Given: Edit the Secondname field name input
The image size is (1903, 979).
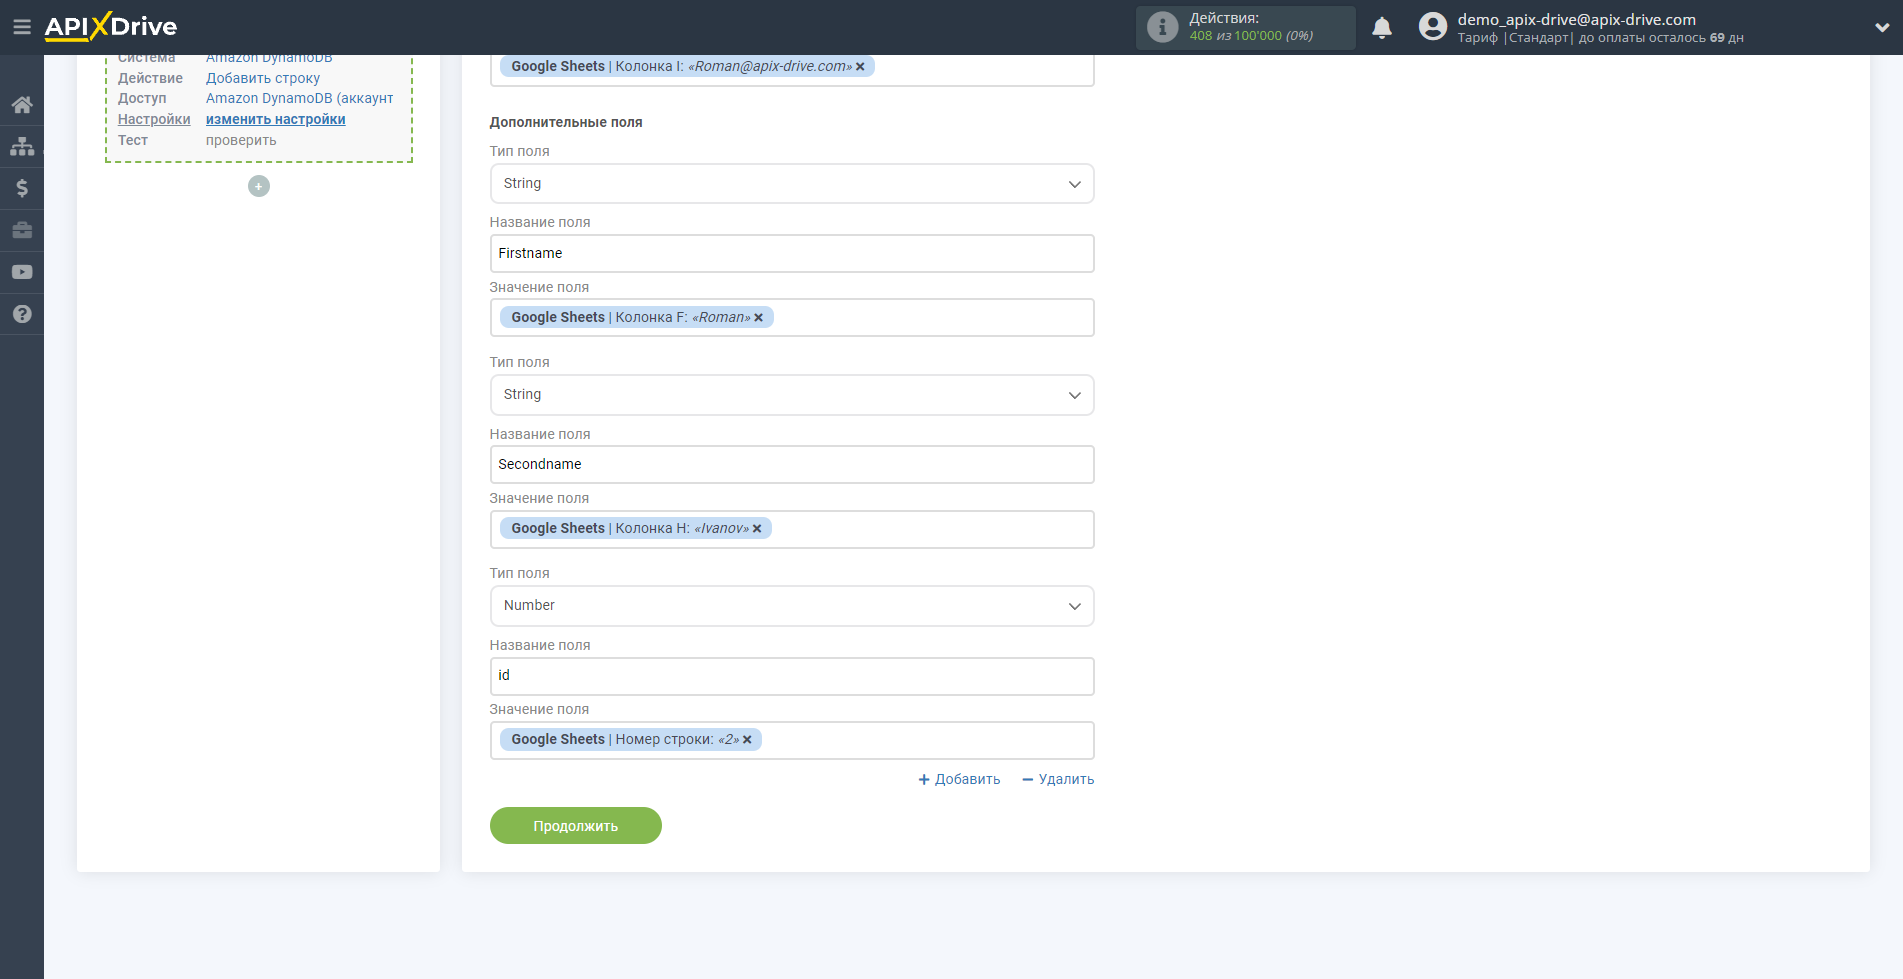Looking at the screenshot, I should pyautogui.click(x=792, y=465).
